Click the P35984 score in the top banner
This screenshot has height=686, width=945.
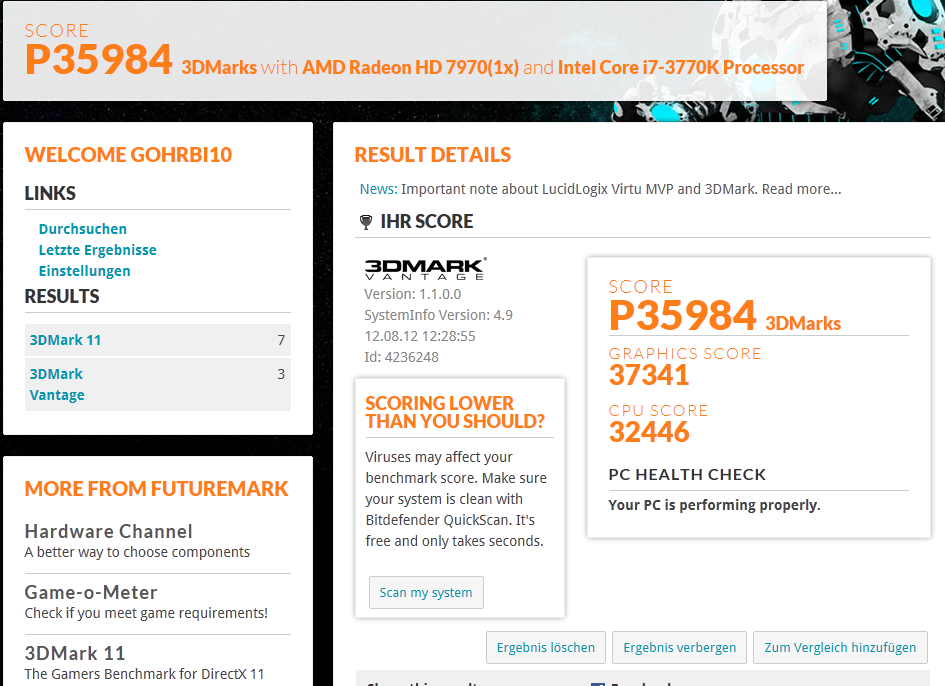pos(99,59)
